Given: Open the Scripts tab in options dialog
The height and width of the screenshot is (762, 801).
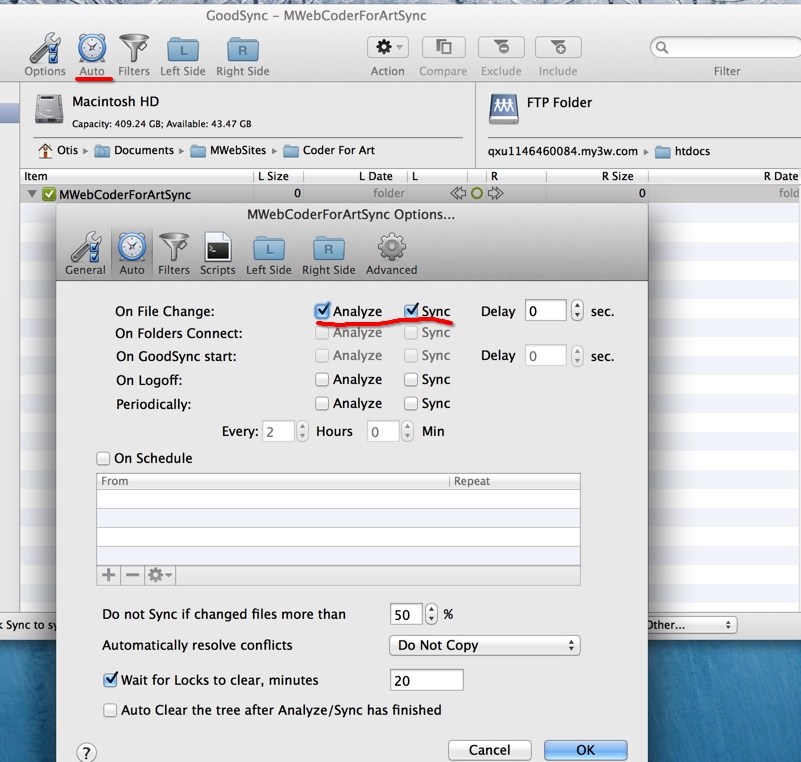Looking at the screenshot, I should [x=217, y=253].
